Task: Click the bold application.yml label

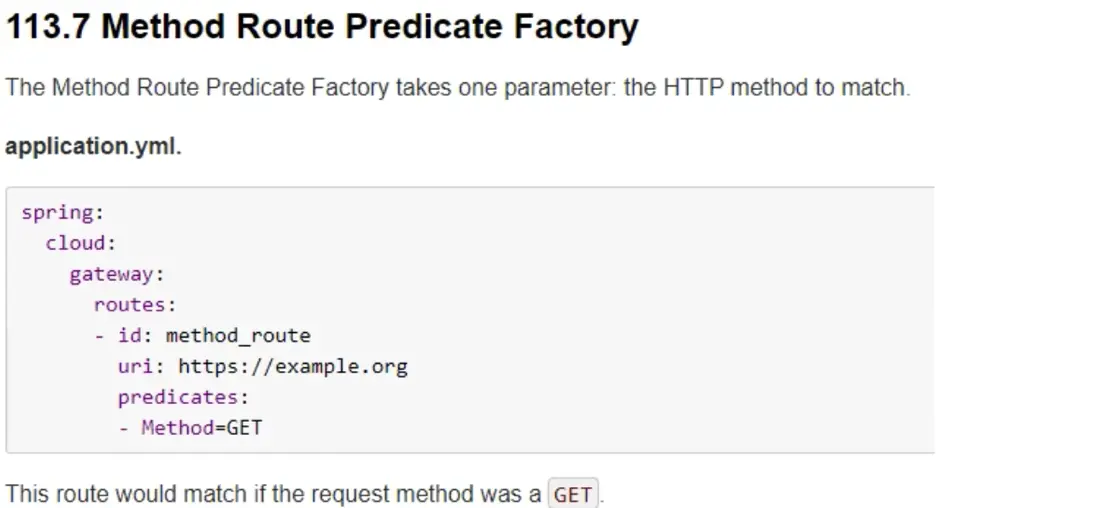Action: [x=94, y=146]
